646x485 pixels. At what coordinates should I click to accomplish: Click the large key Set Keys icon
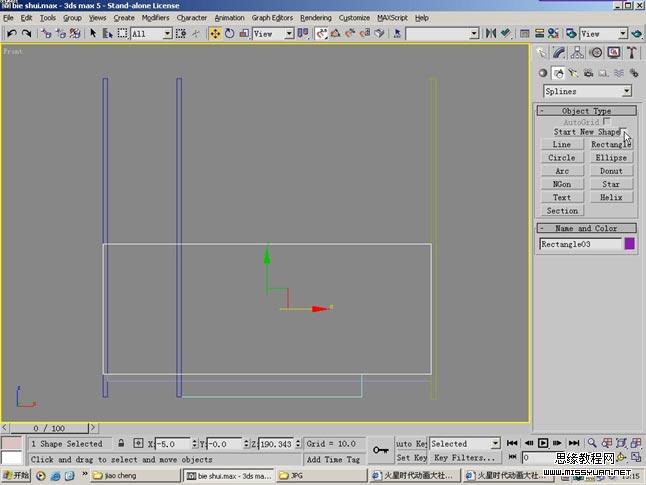click(380, 450)
